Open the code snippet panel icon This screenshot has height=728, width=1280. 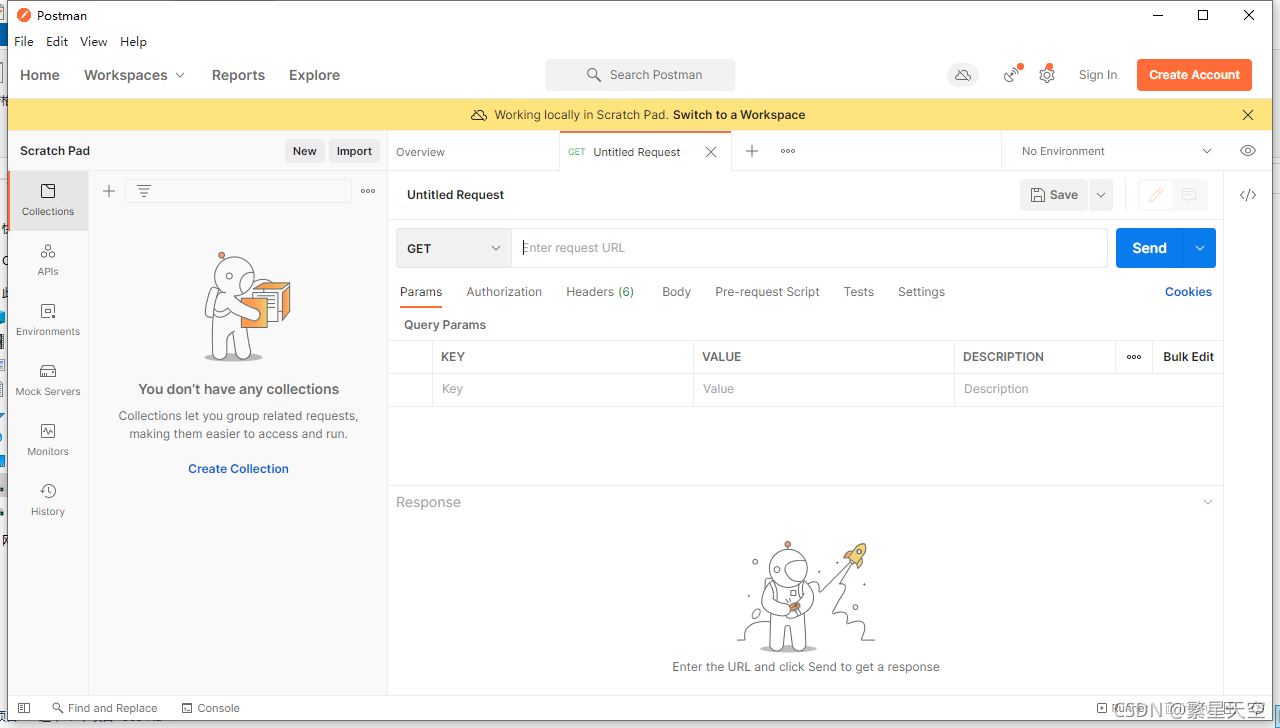1248,195
